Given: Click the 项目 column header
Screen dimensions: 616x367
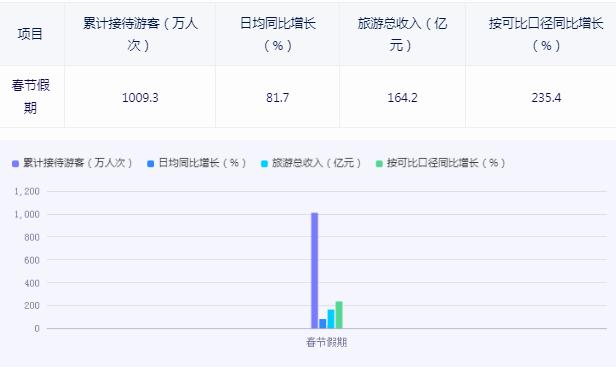Looking at the screenshot, I should pyautogui.click(x=30, y=34).
